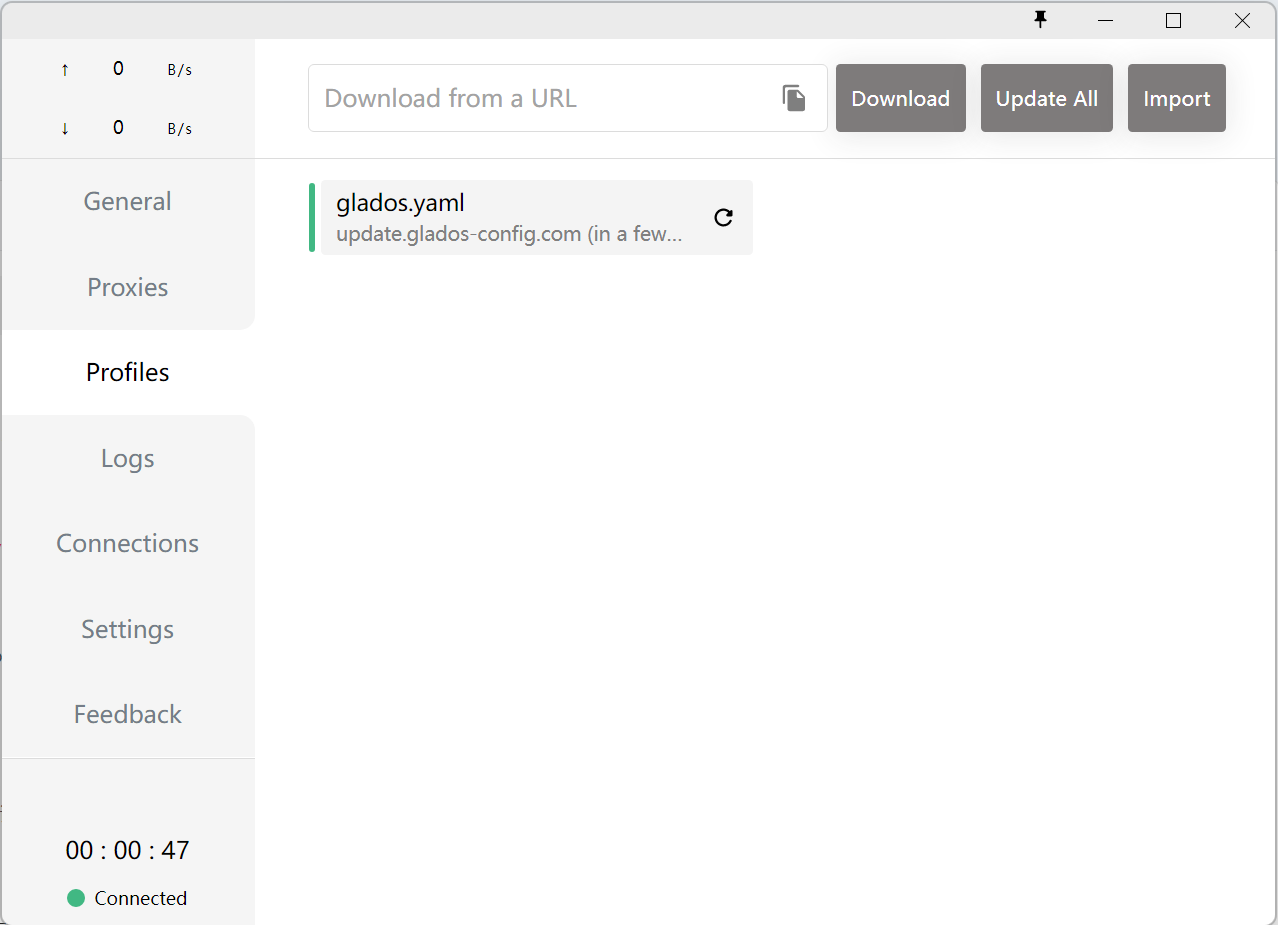This screenshot has width=1278, height=925.
Task: Maximize the application window
Action: pyautogui.click(x=1174, y=20)
